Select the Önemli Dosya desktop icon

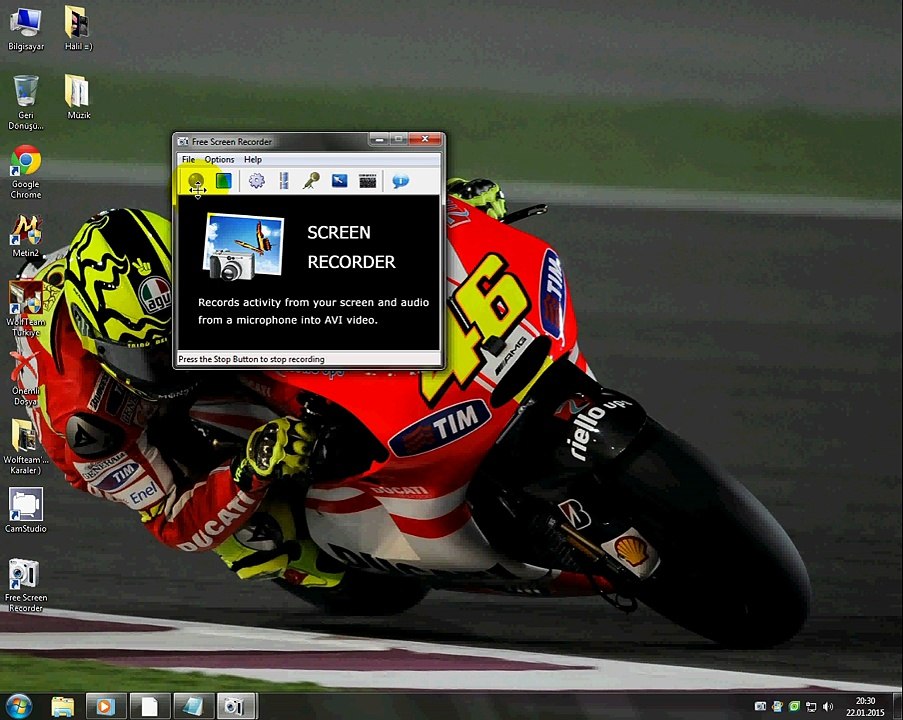(26, 378)
